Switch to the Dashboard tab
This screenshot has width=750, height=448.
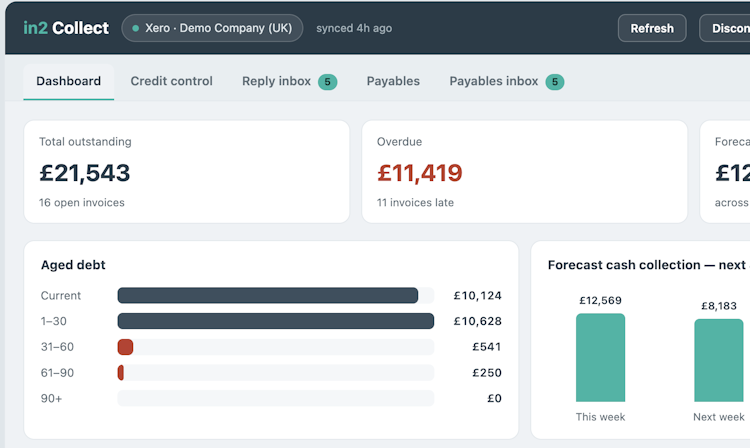click(x=68, y=81)
